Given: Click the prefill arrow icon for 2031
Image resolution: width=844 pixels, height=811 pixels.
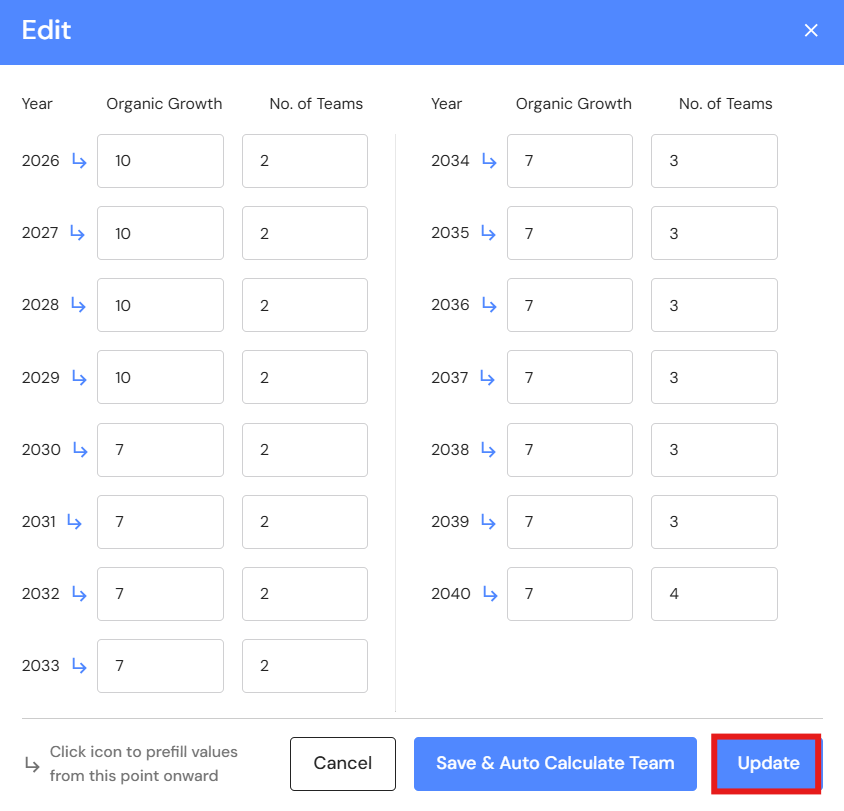Looking at the screenshot, I should coord(74,522).
